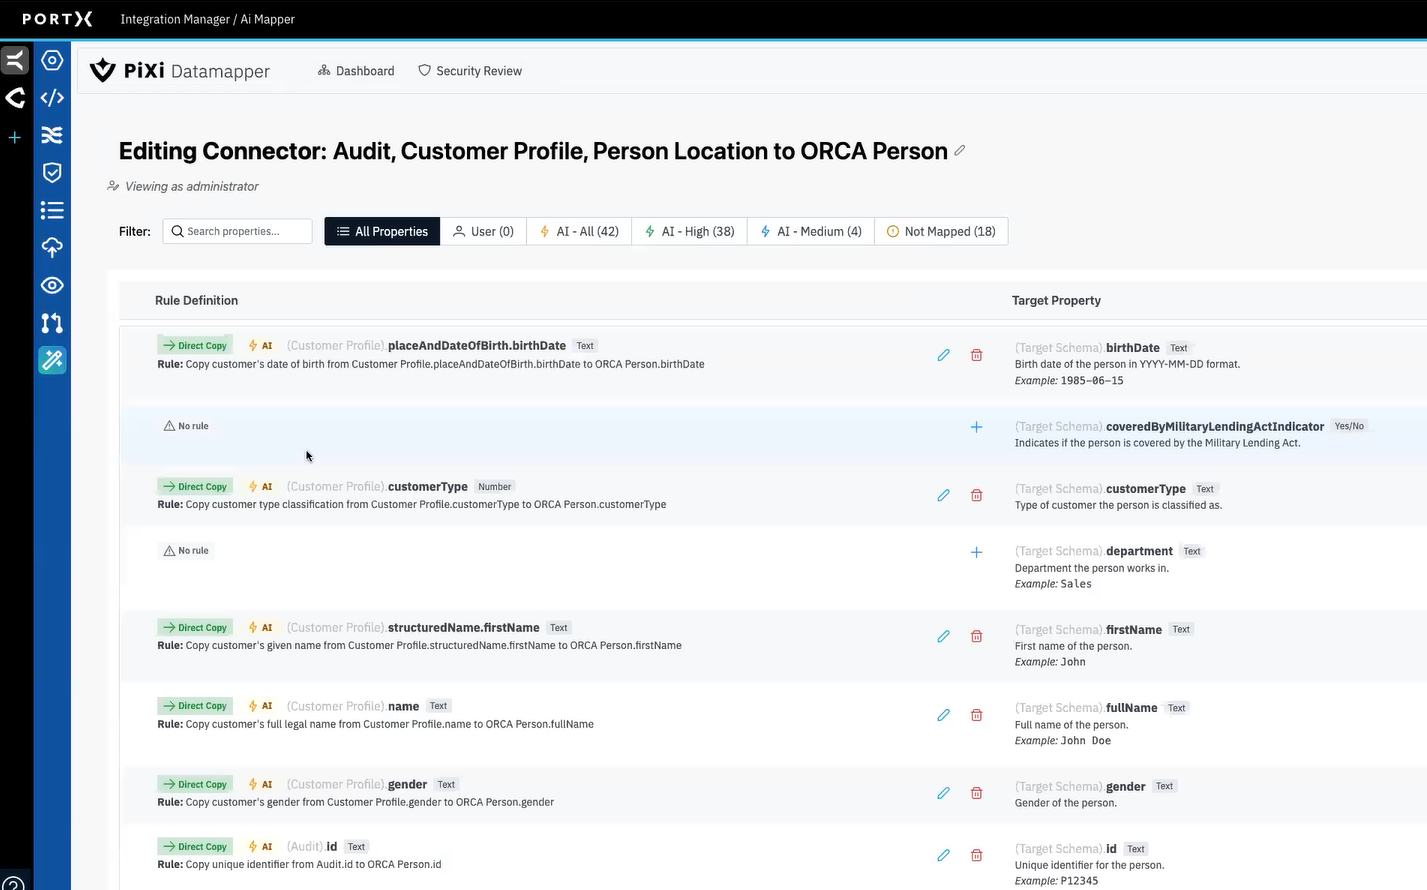Show AI - High (38) properties
Screen dimensions: 1427x890
(689, 232)
